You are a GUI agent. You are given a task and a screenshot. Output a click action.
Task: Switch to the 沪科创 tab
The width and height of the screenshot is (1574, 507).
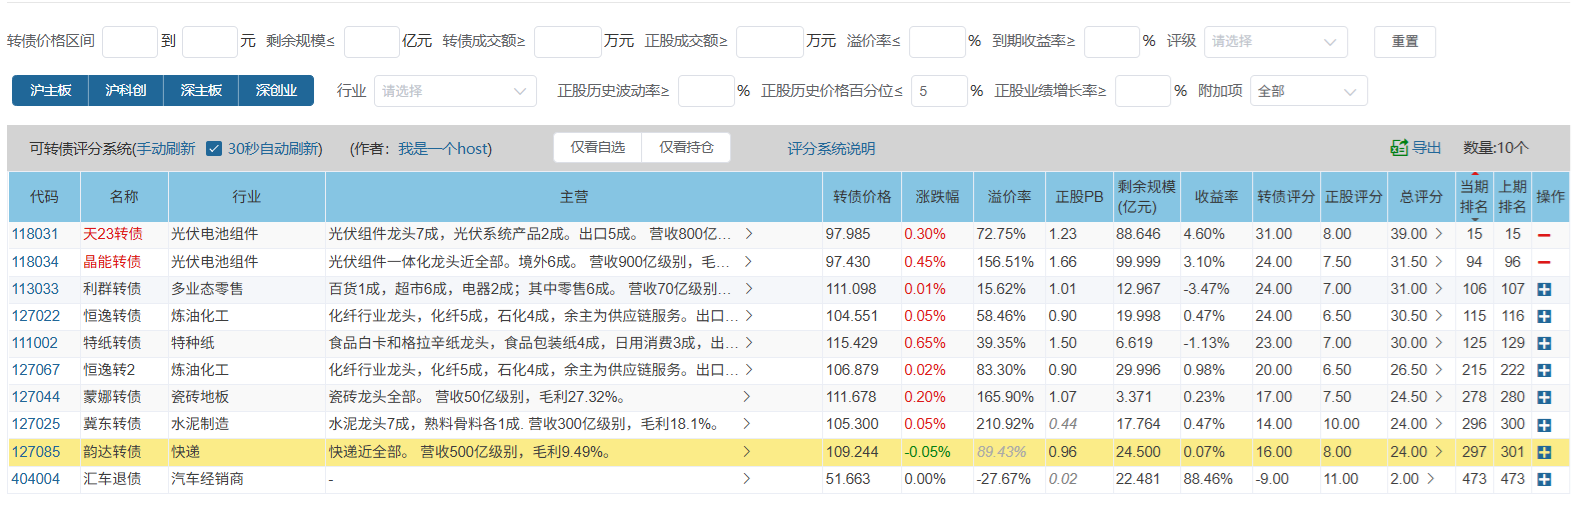126,90
